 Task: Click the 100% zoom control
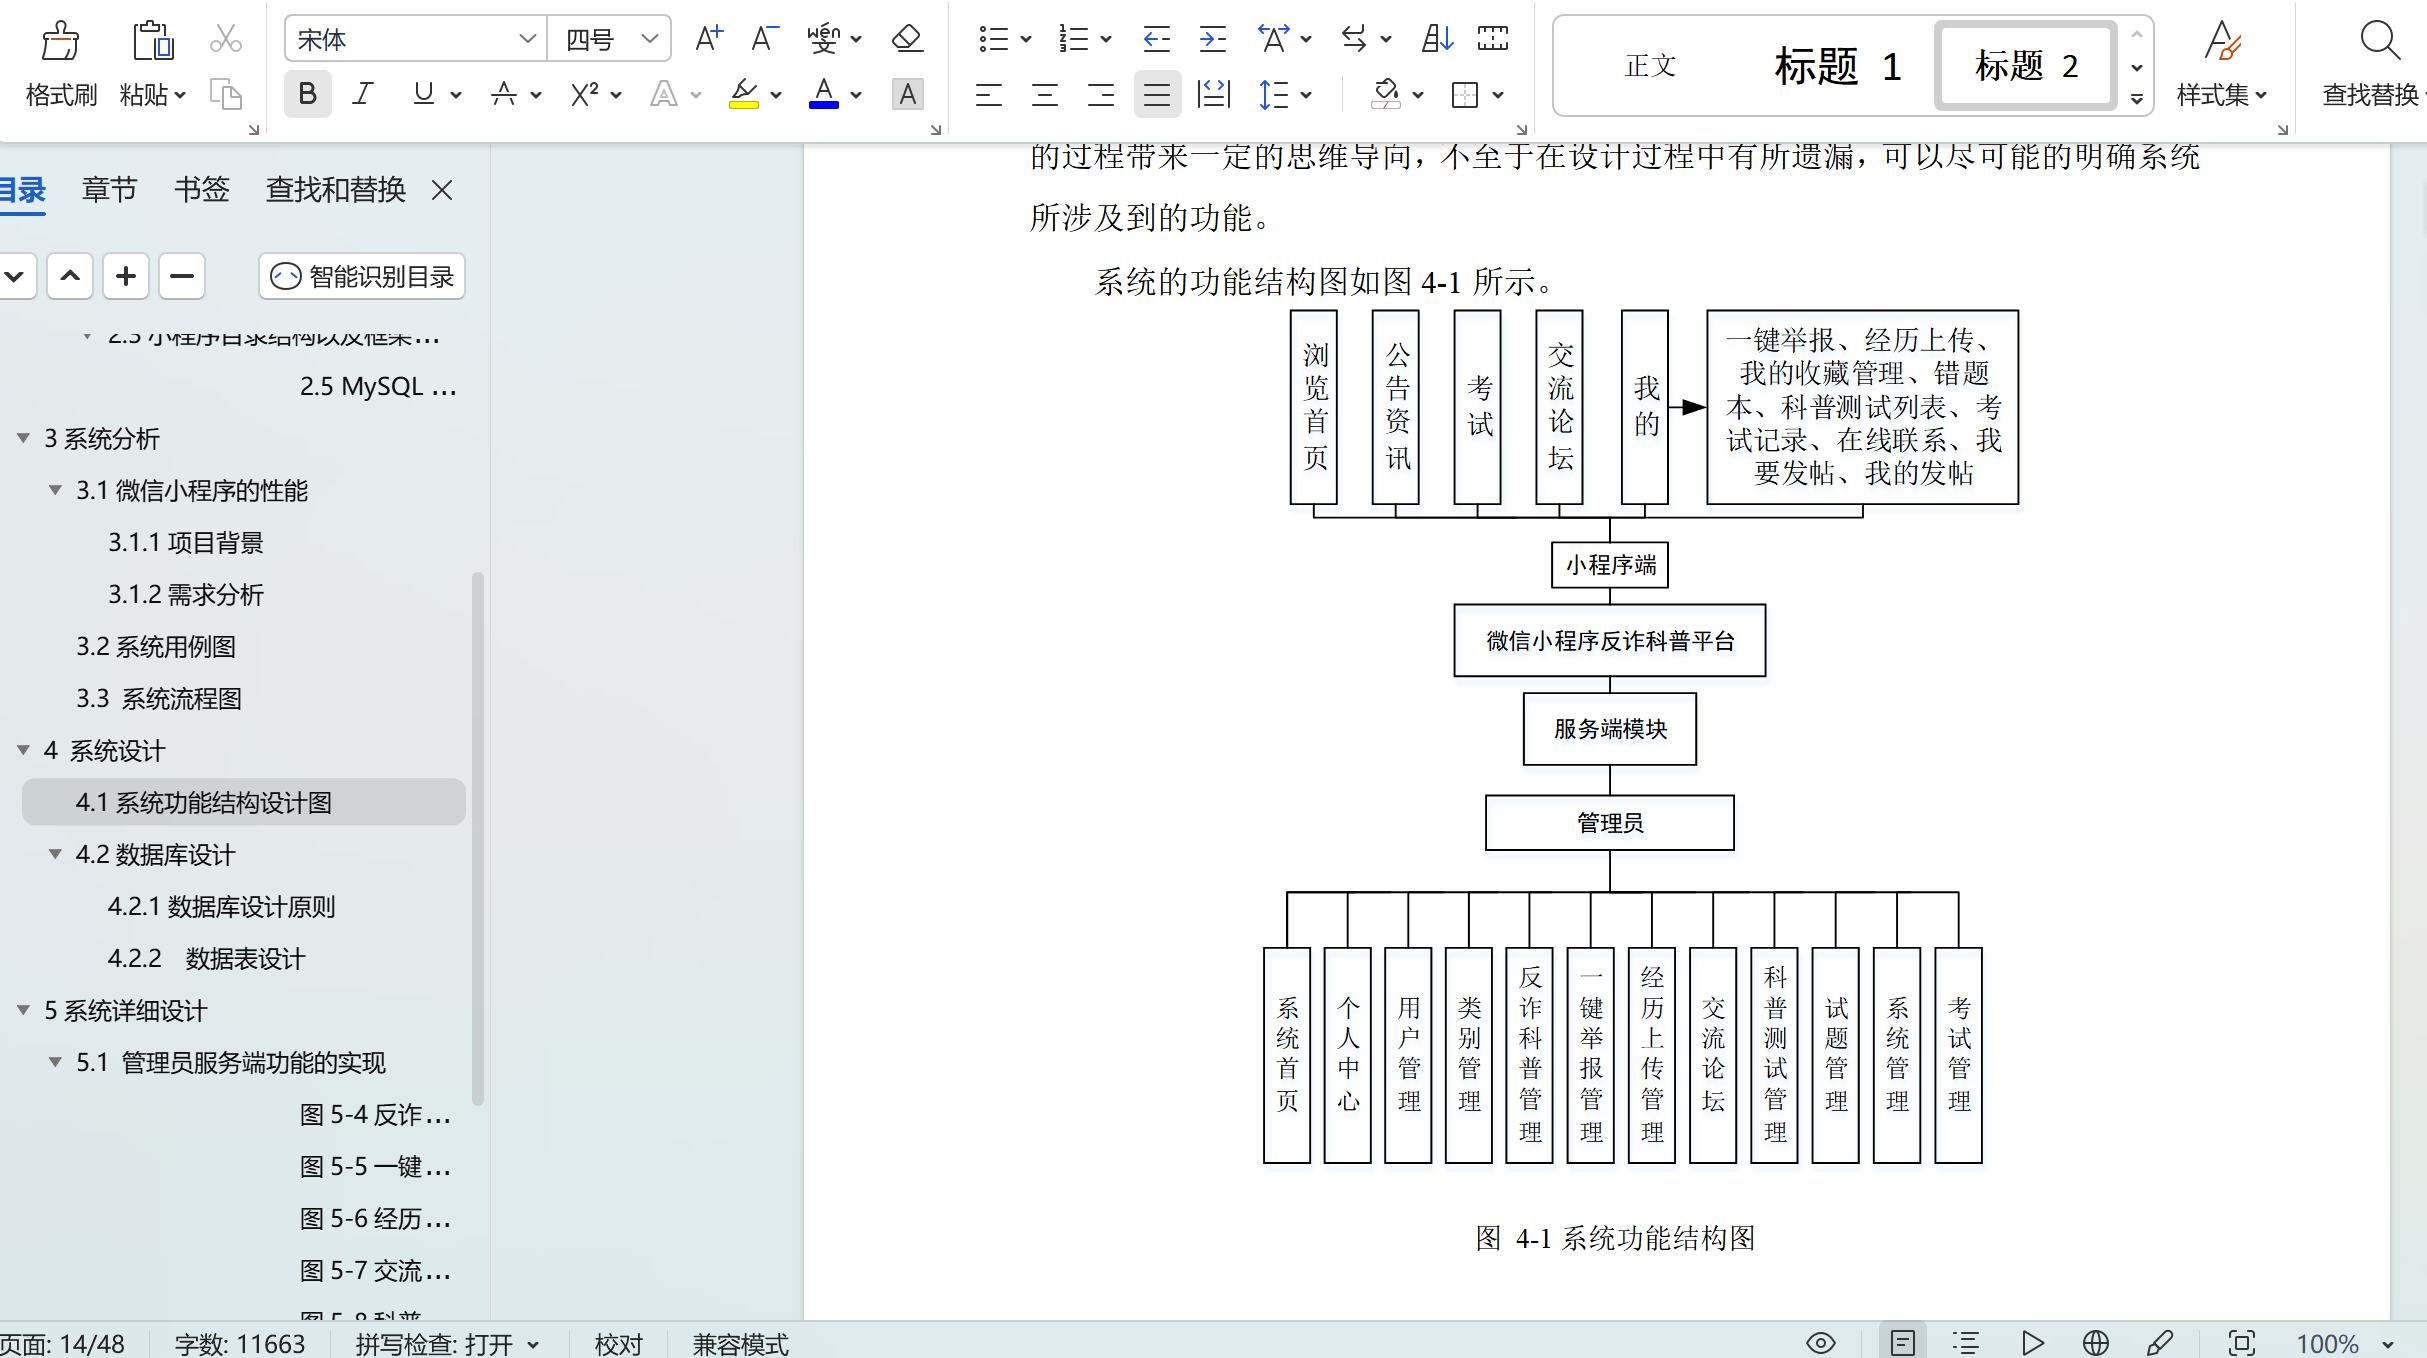[x=2332, y=1343]
